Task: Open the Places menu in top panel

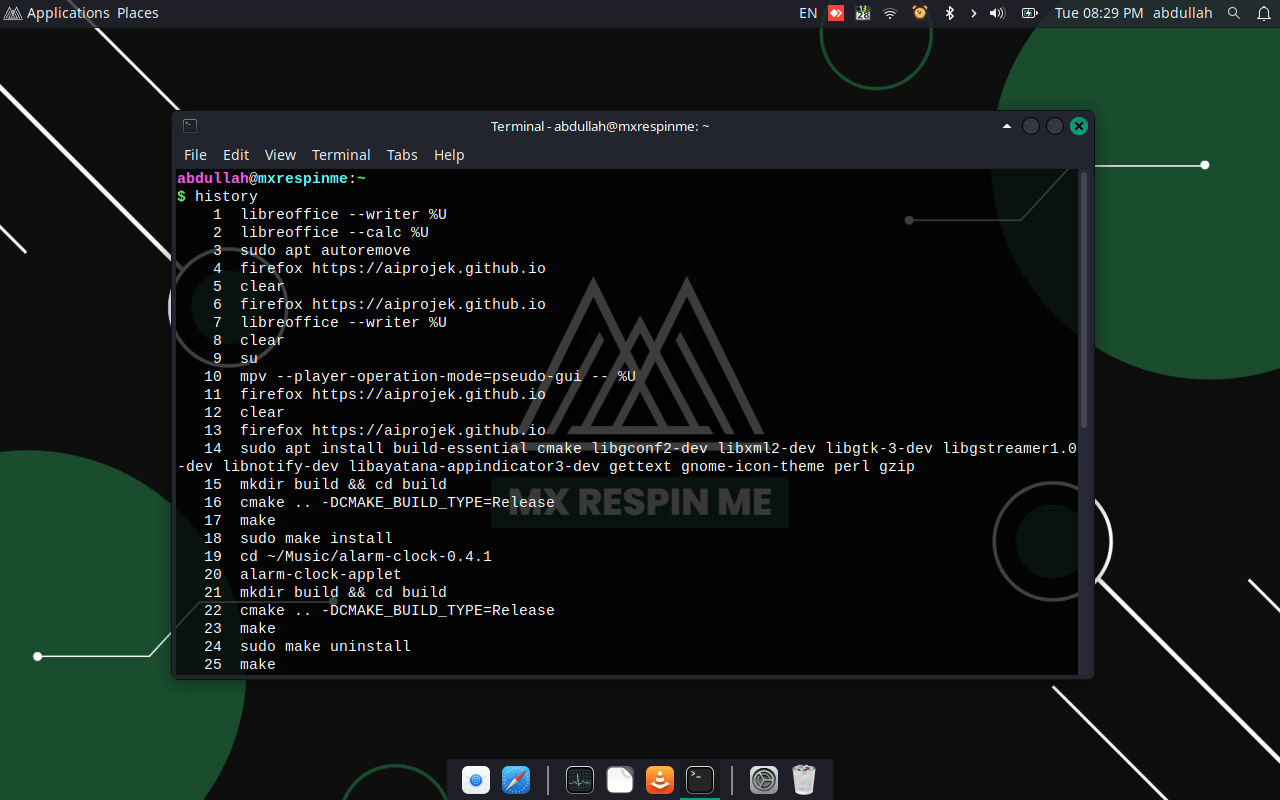Action: pyautogui.click(x=138, y=13)
